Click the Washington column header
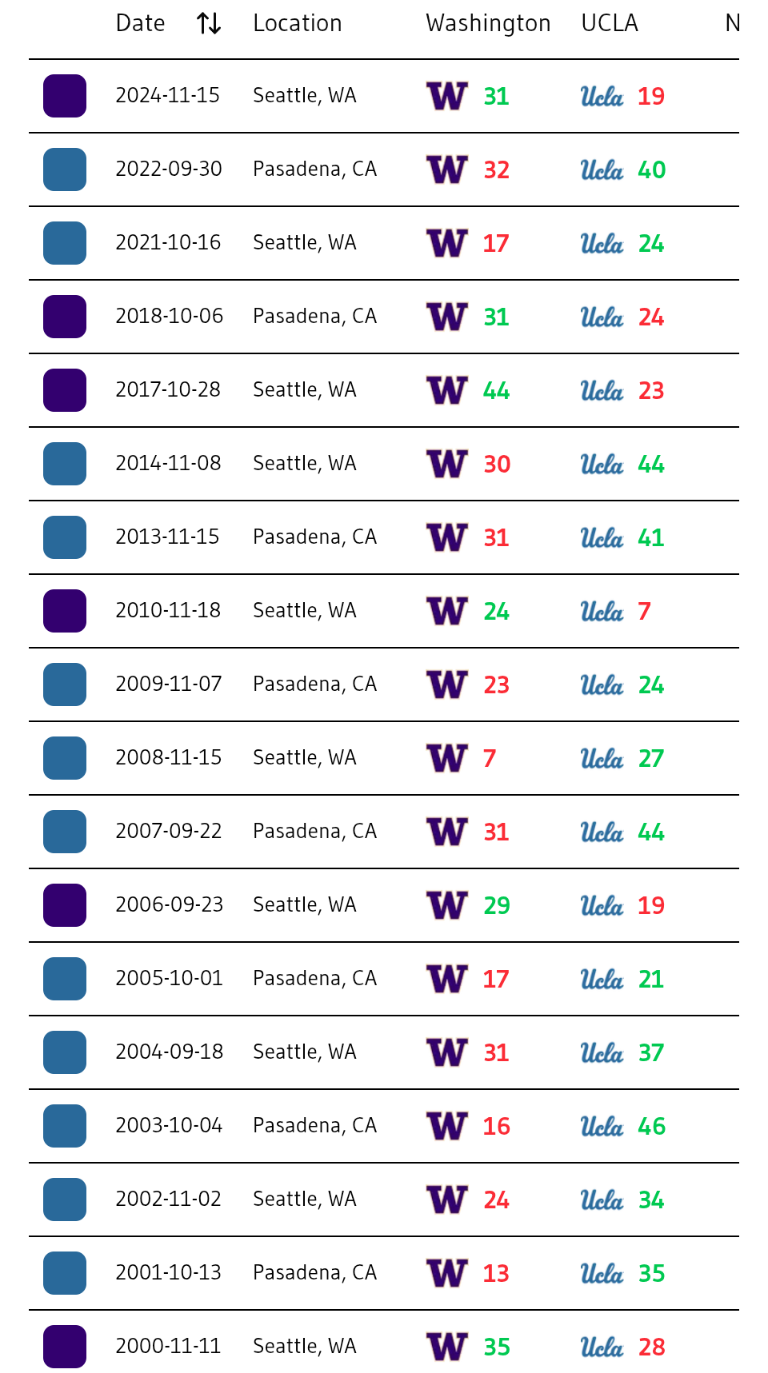 488,24
